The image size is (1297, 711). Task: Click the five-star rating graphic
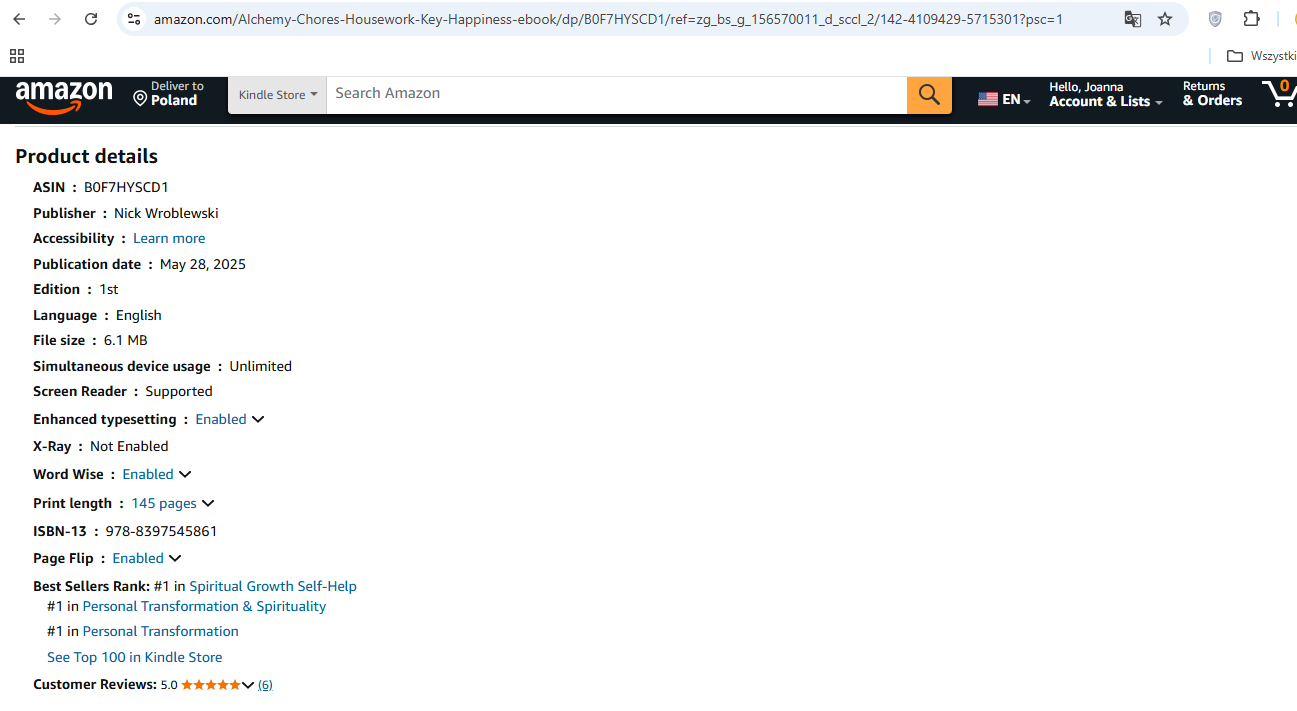click(210, 685)
